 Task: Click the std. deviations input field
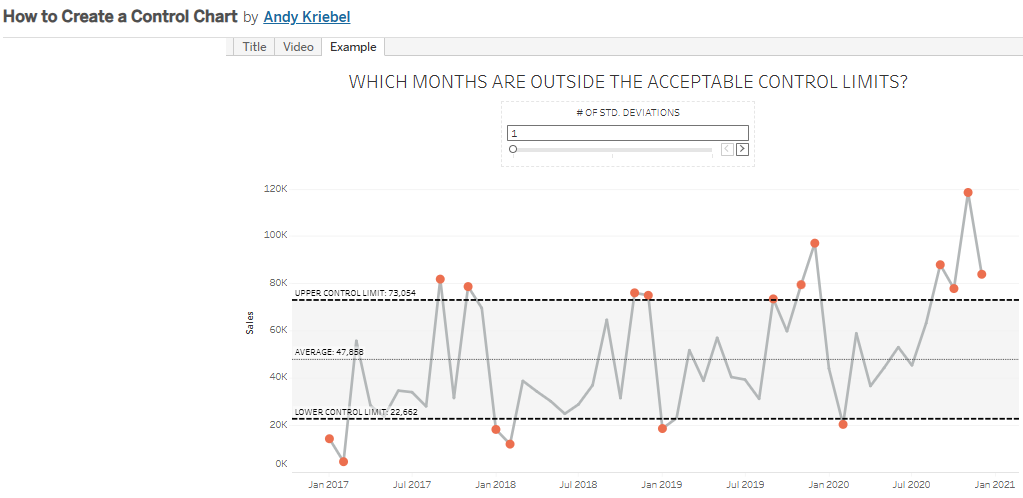pos(627,133)
